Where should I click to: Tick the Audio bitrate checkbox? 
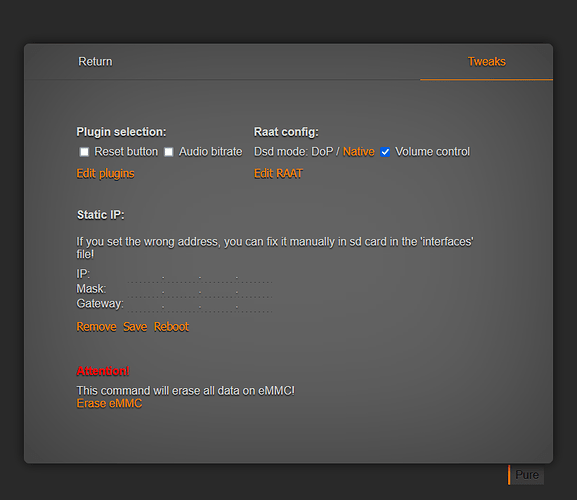pyautogui.click(x=169, y=152)
